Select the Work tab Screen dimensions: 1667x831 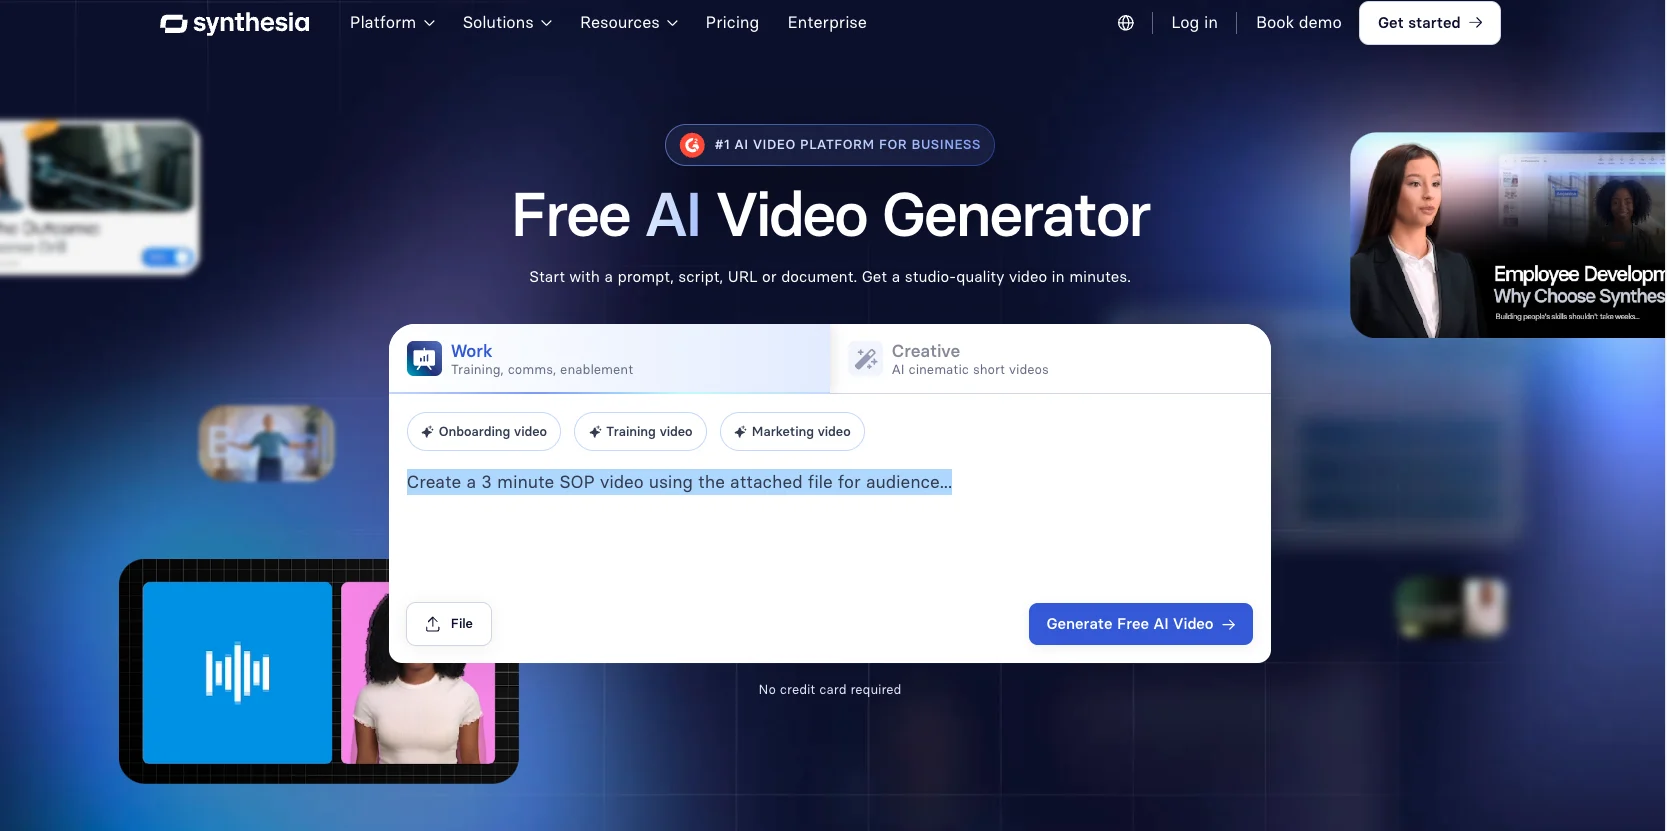point(610,359)
